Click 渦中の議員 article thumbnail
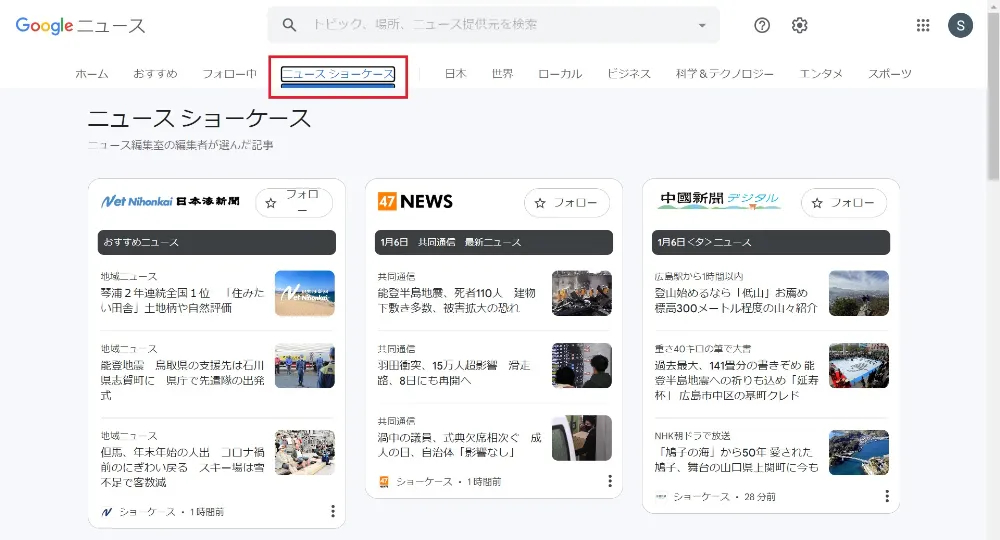Viewport: 1000px width, 540px height. 582,438
